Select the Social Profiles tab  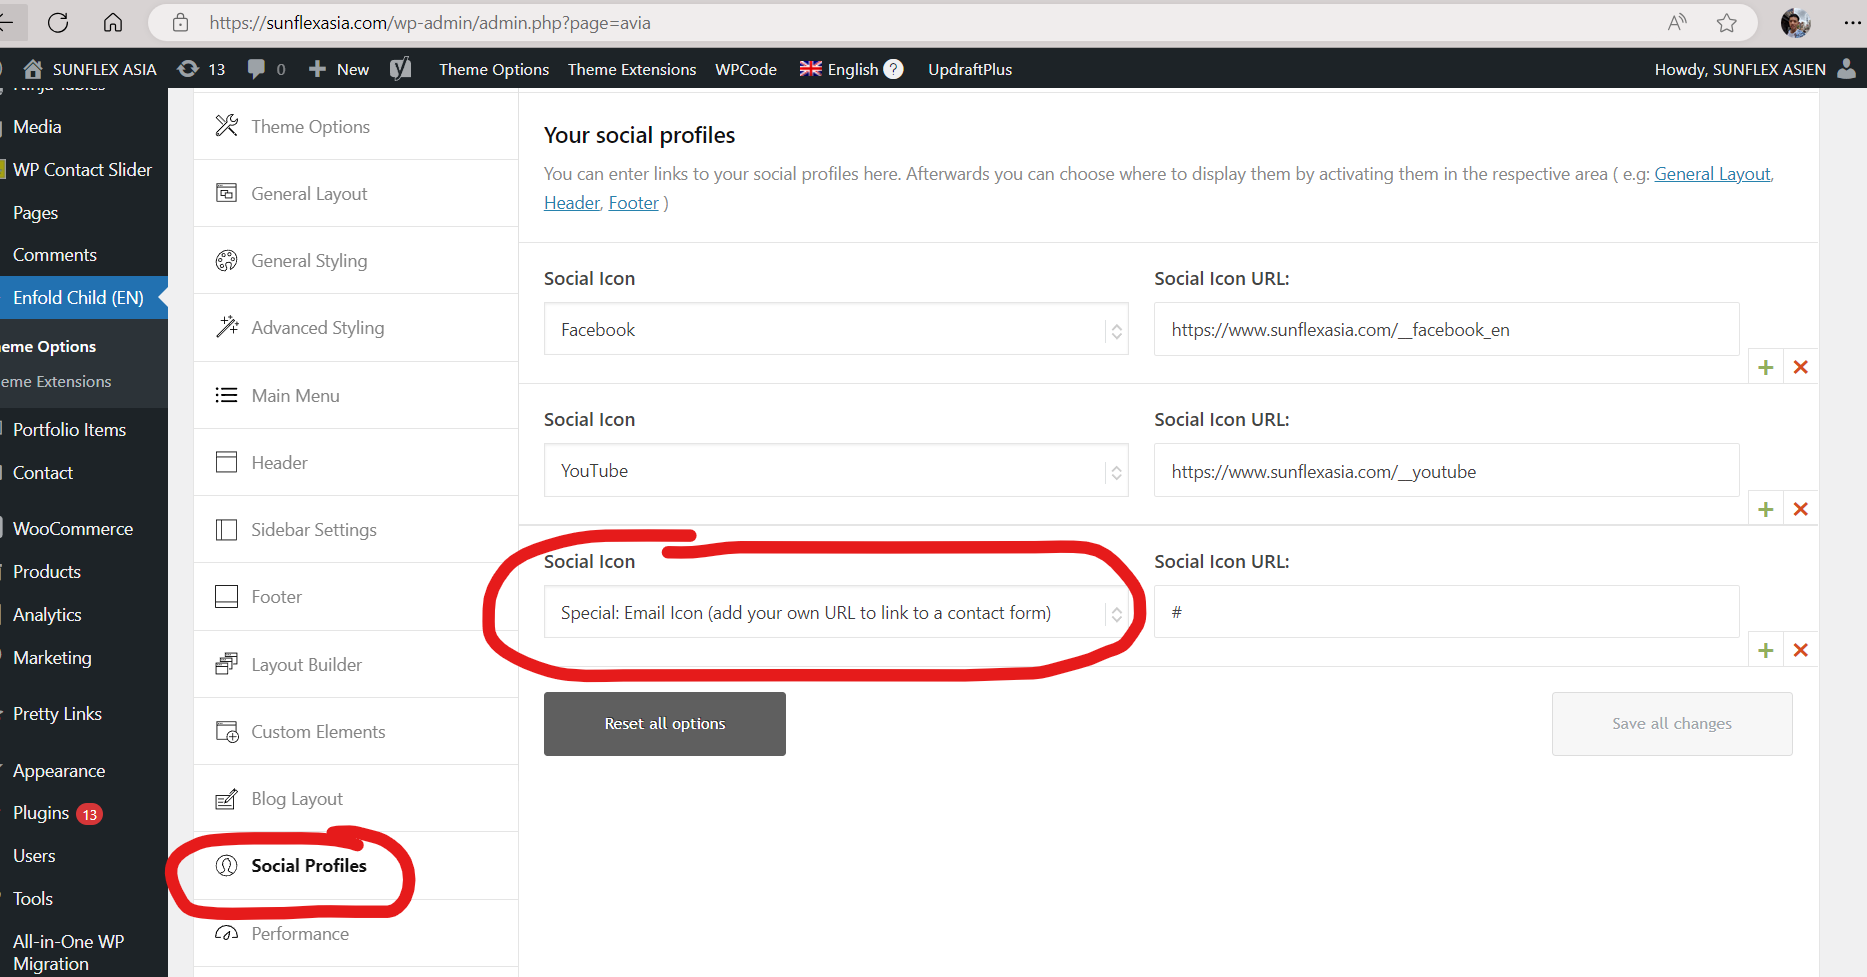tap(356, 865)
